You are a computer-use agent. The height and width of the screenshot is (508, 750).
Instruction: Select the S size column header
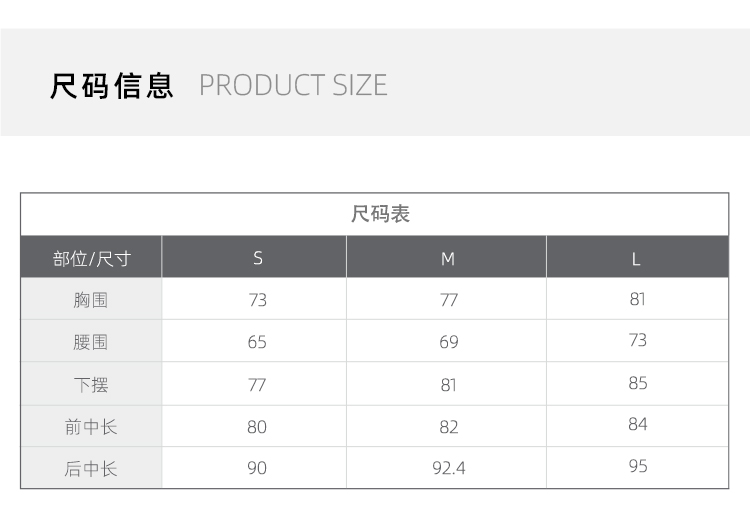pyautogui.click(x=258, y=259)
